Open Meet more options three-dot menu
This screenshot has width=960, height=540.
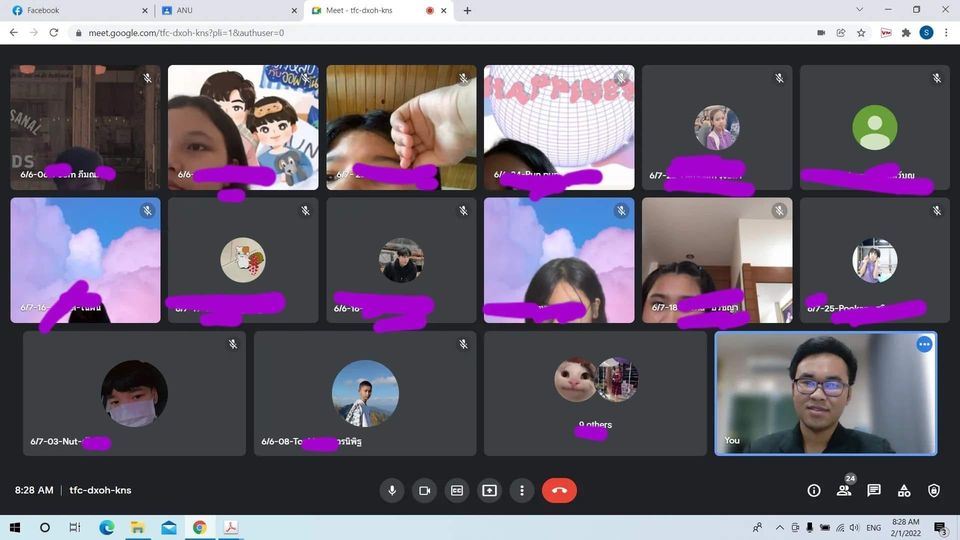pyautogui.click(x=522, y=490)
